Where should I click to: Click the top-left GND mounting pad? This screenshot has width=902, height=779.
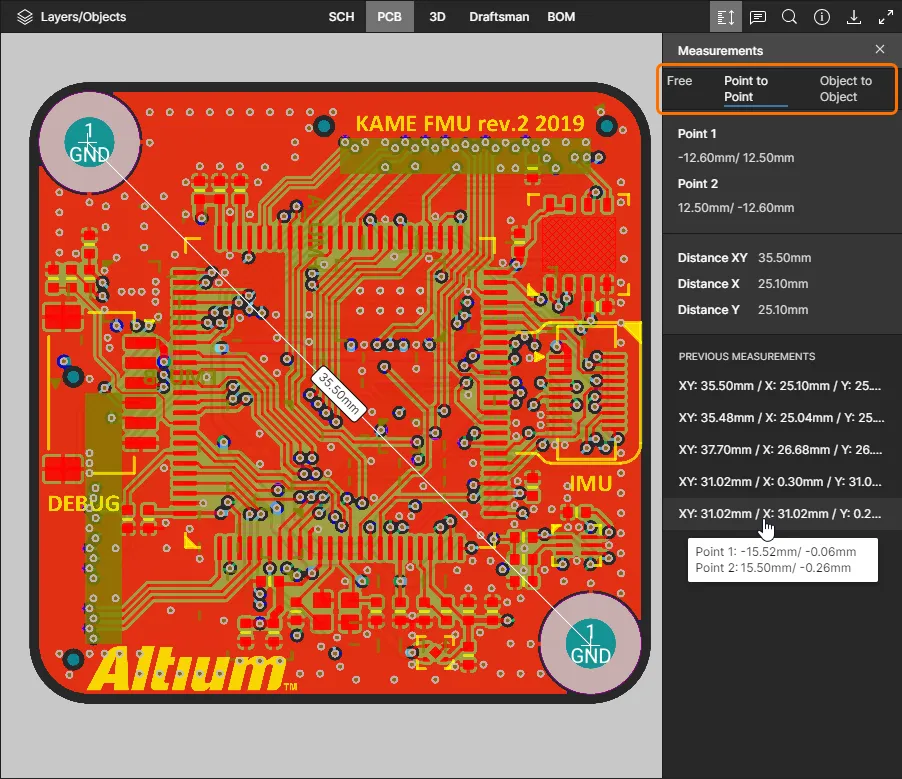pos(89,143)
